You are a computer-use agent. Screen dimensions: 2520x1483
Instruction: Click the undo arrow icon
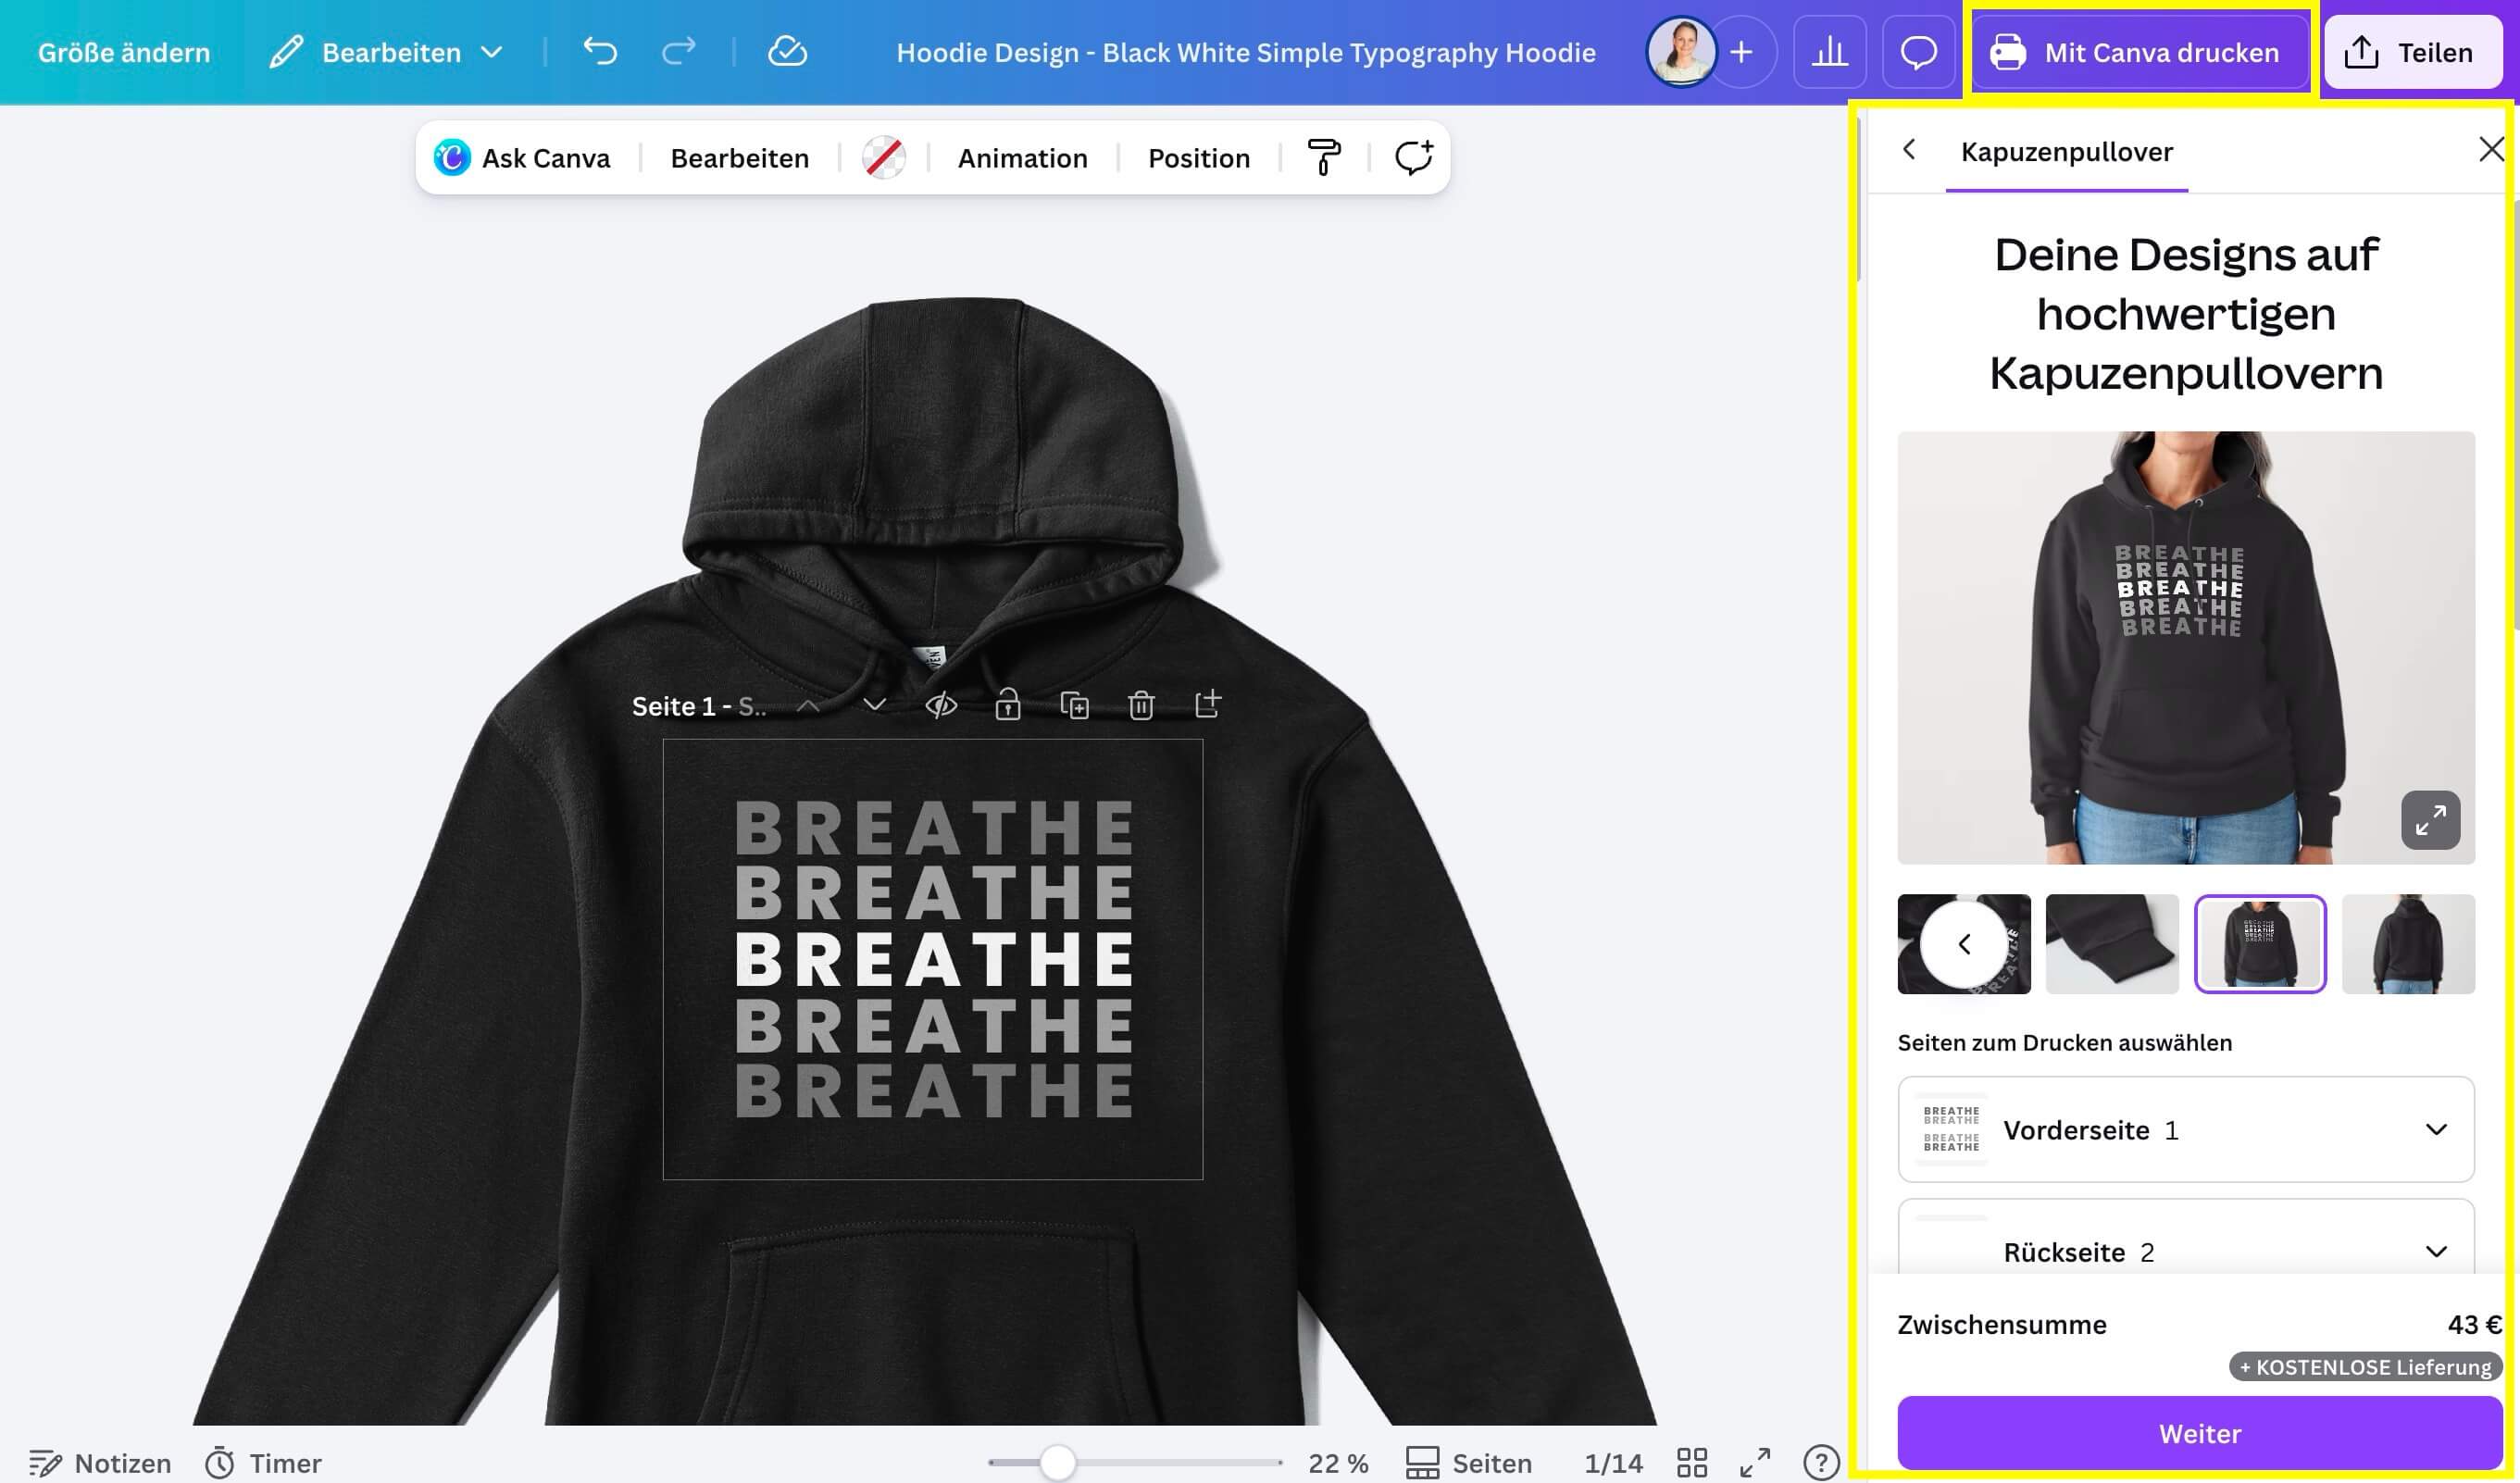tap(600, 51)
